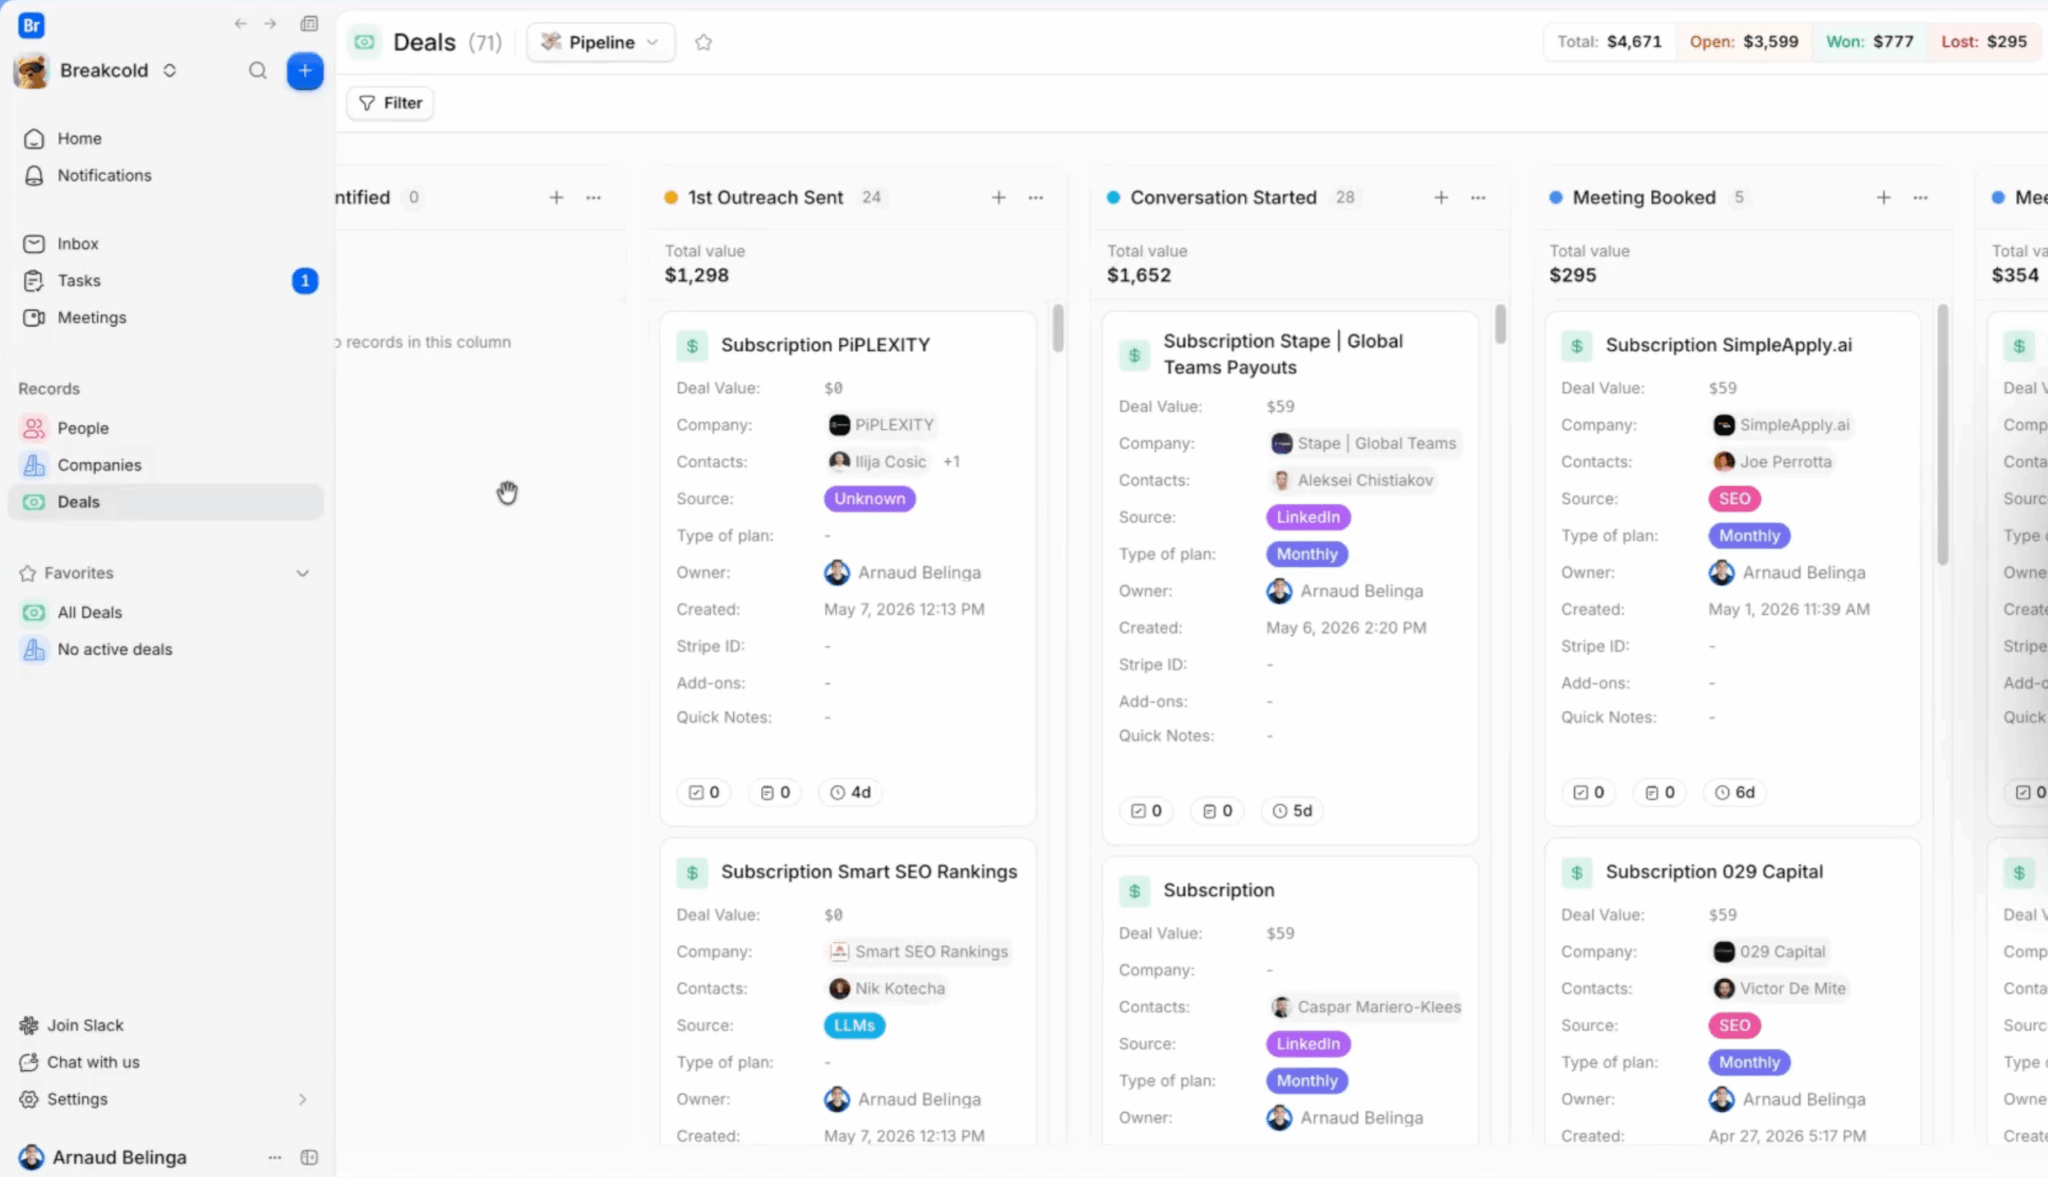Open contact Aleksei Chistiakov
The height and width of the screenshot is (1177, 2048).
pos(1352,480)
